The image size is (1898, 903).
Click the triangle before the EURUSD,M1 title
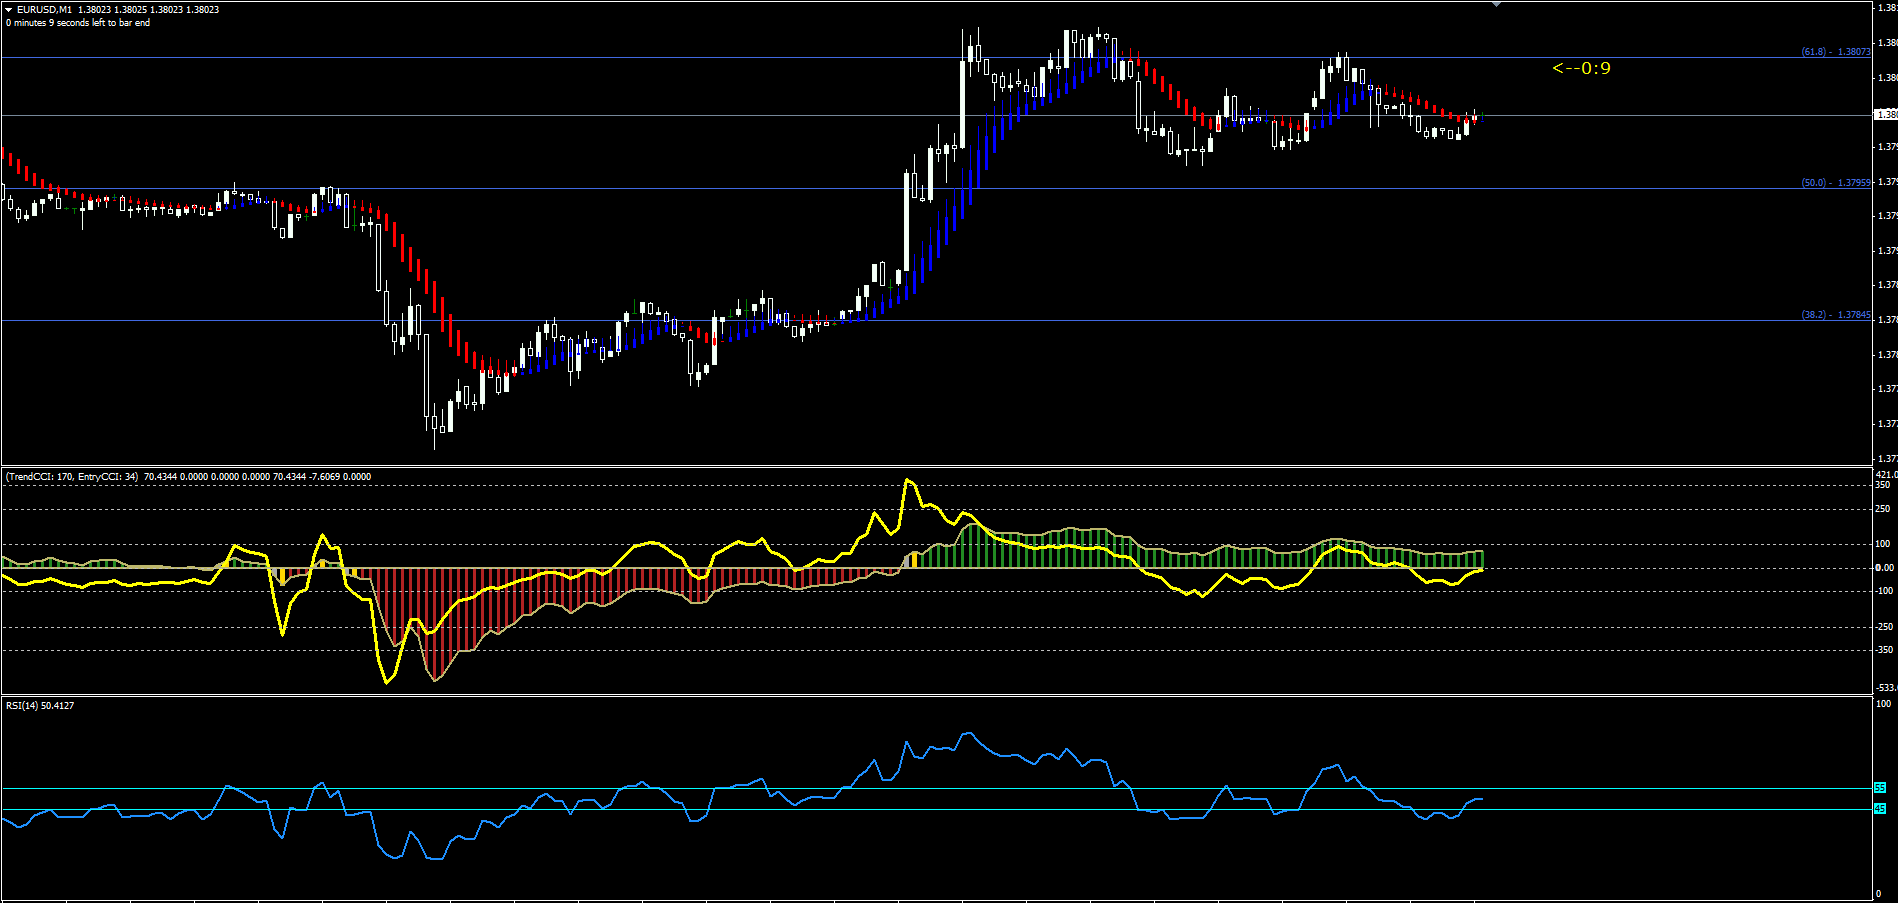point(9,10)
